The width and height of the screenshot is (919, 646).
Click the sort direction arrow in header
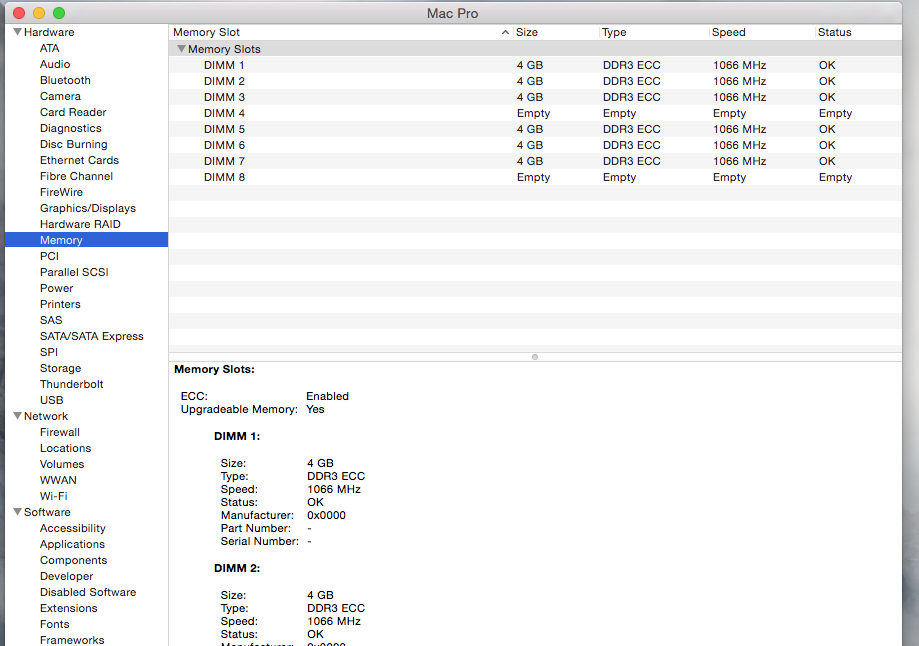click(505, 32)
